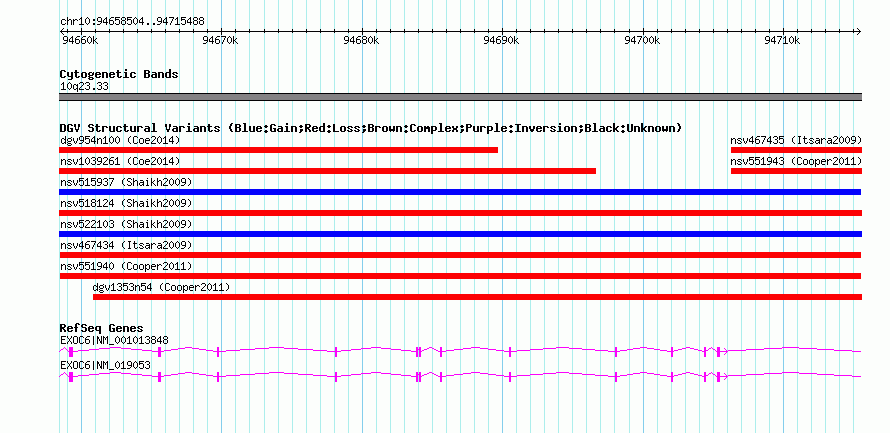Click the dgv954n100 (Coe2014) label

[x=120, y=140]
